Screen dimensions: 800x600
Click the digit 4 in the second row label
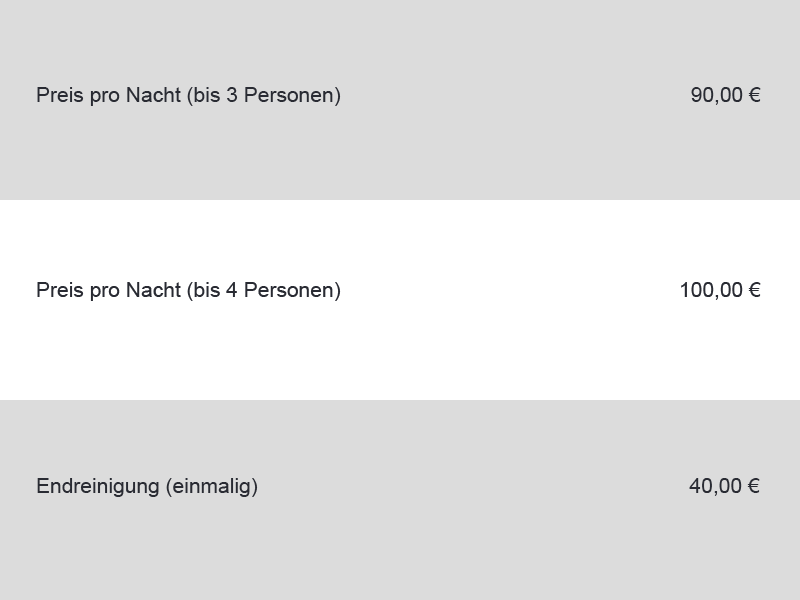[x=232, y=290]
